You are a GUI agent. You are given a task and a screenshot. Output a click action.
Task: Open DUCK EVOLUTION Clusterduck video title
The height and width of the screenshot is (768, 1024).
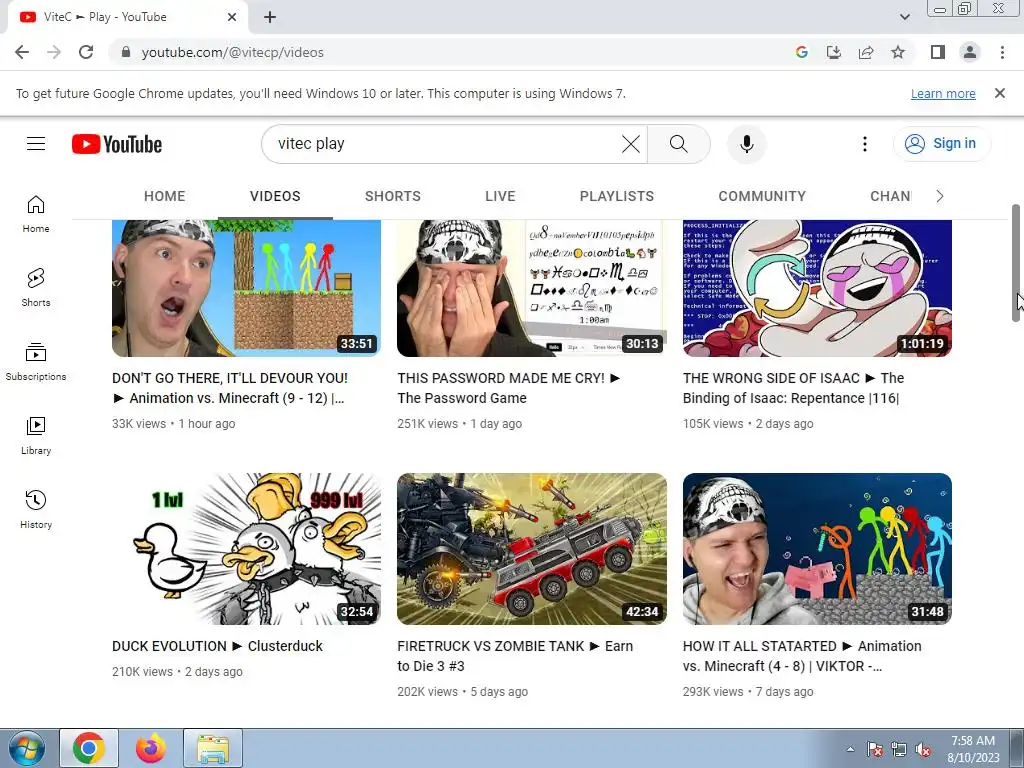click(x=217, y=646)
